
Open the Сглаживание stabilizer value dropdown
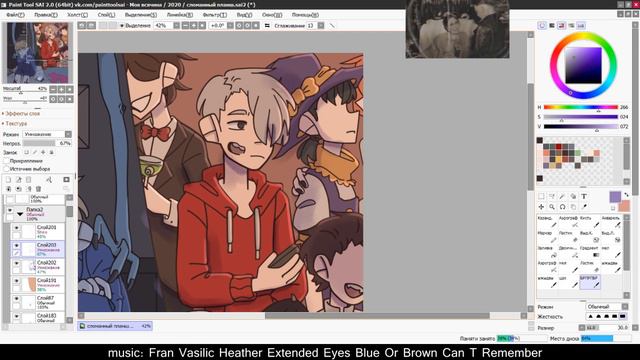pos(321,26)
